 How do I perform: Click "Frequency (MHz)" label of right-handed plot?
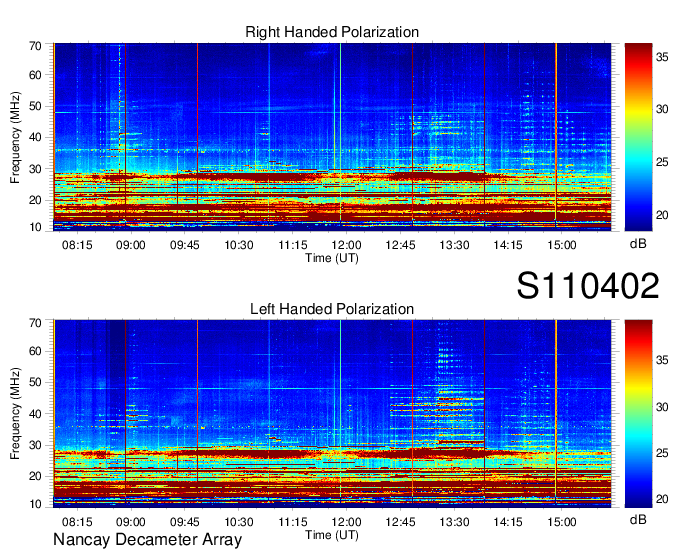(15, 137)
